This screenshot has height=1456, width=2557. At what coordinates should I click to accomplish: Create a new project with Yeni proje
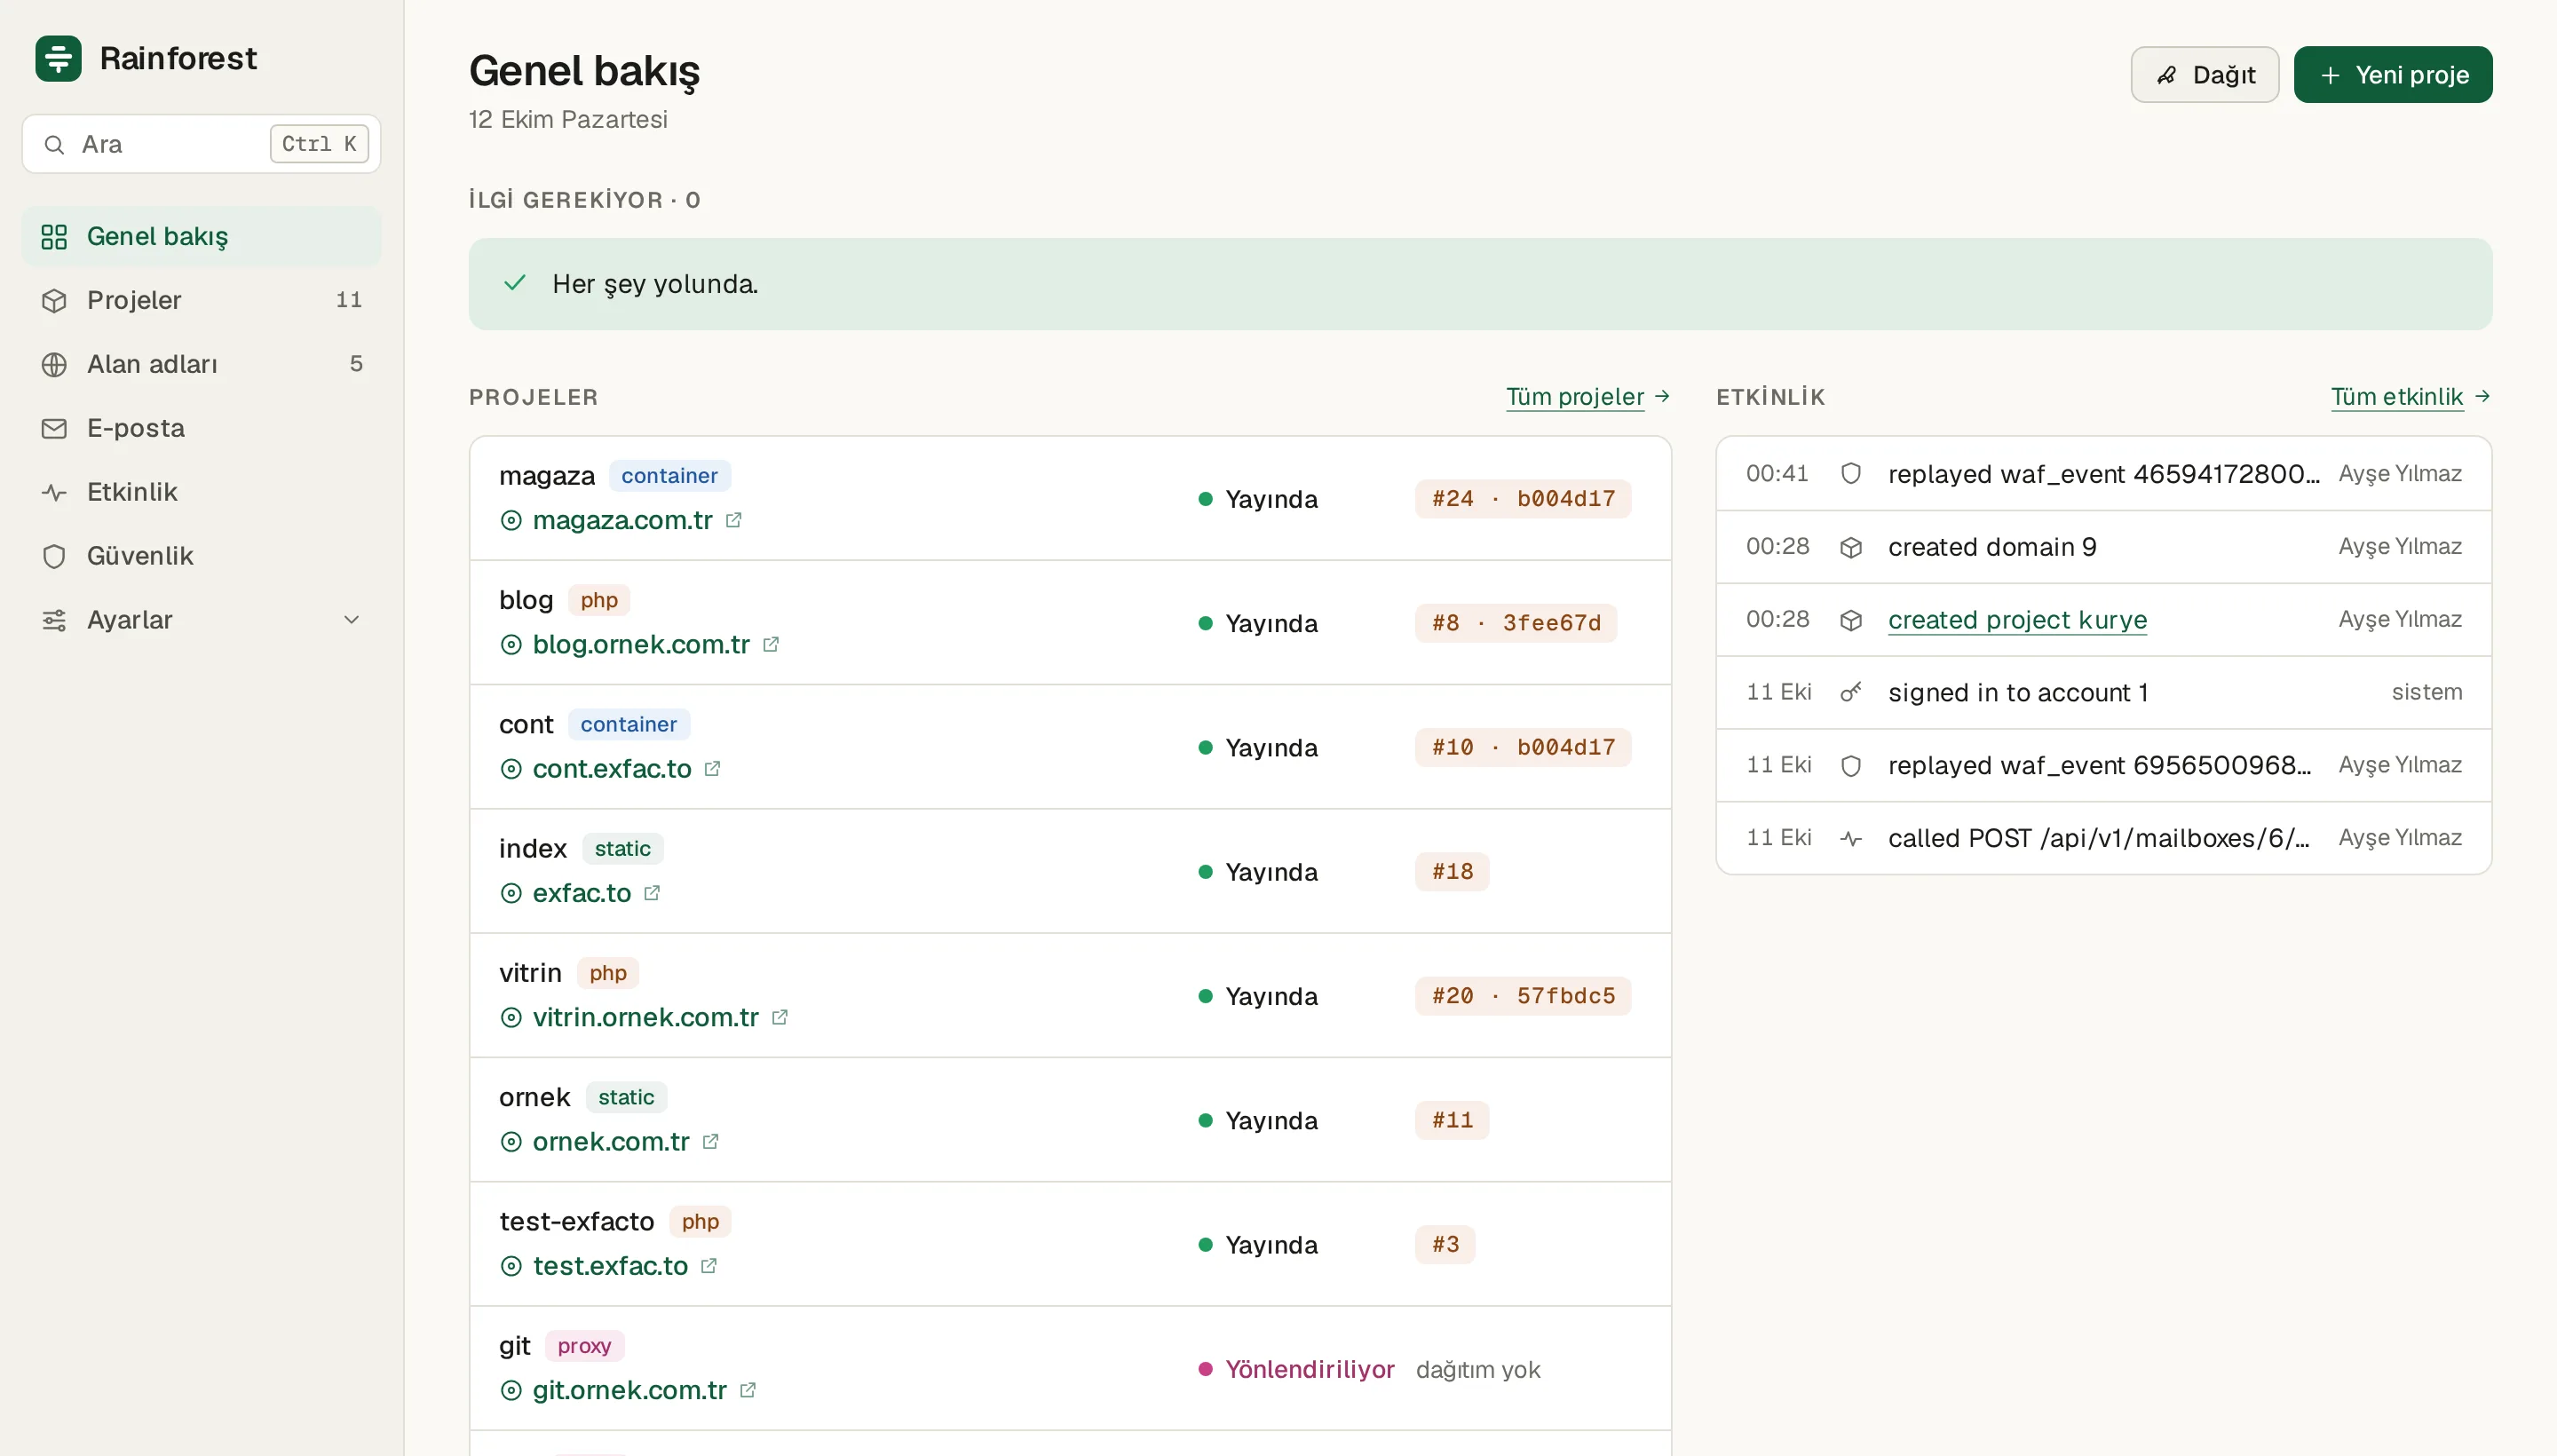[2393, 75]
